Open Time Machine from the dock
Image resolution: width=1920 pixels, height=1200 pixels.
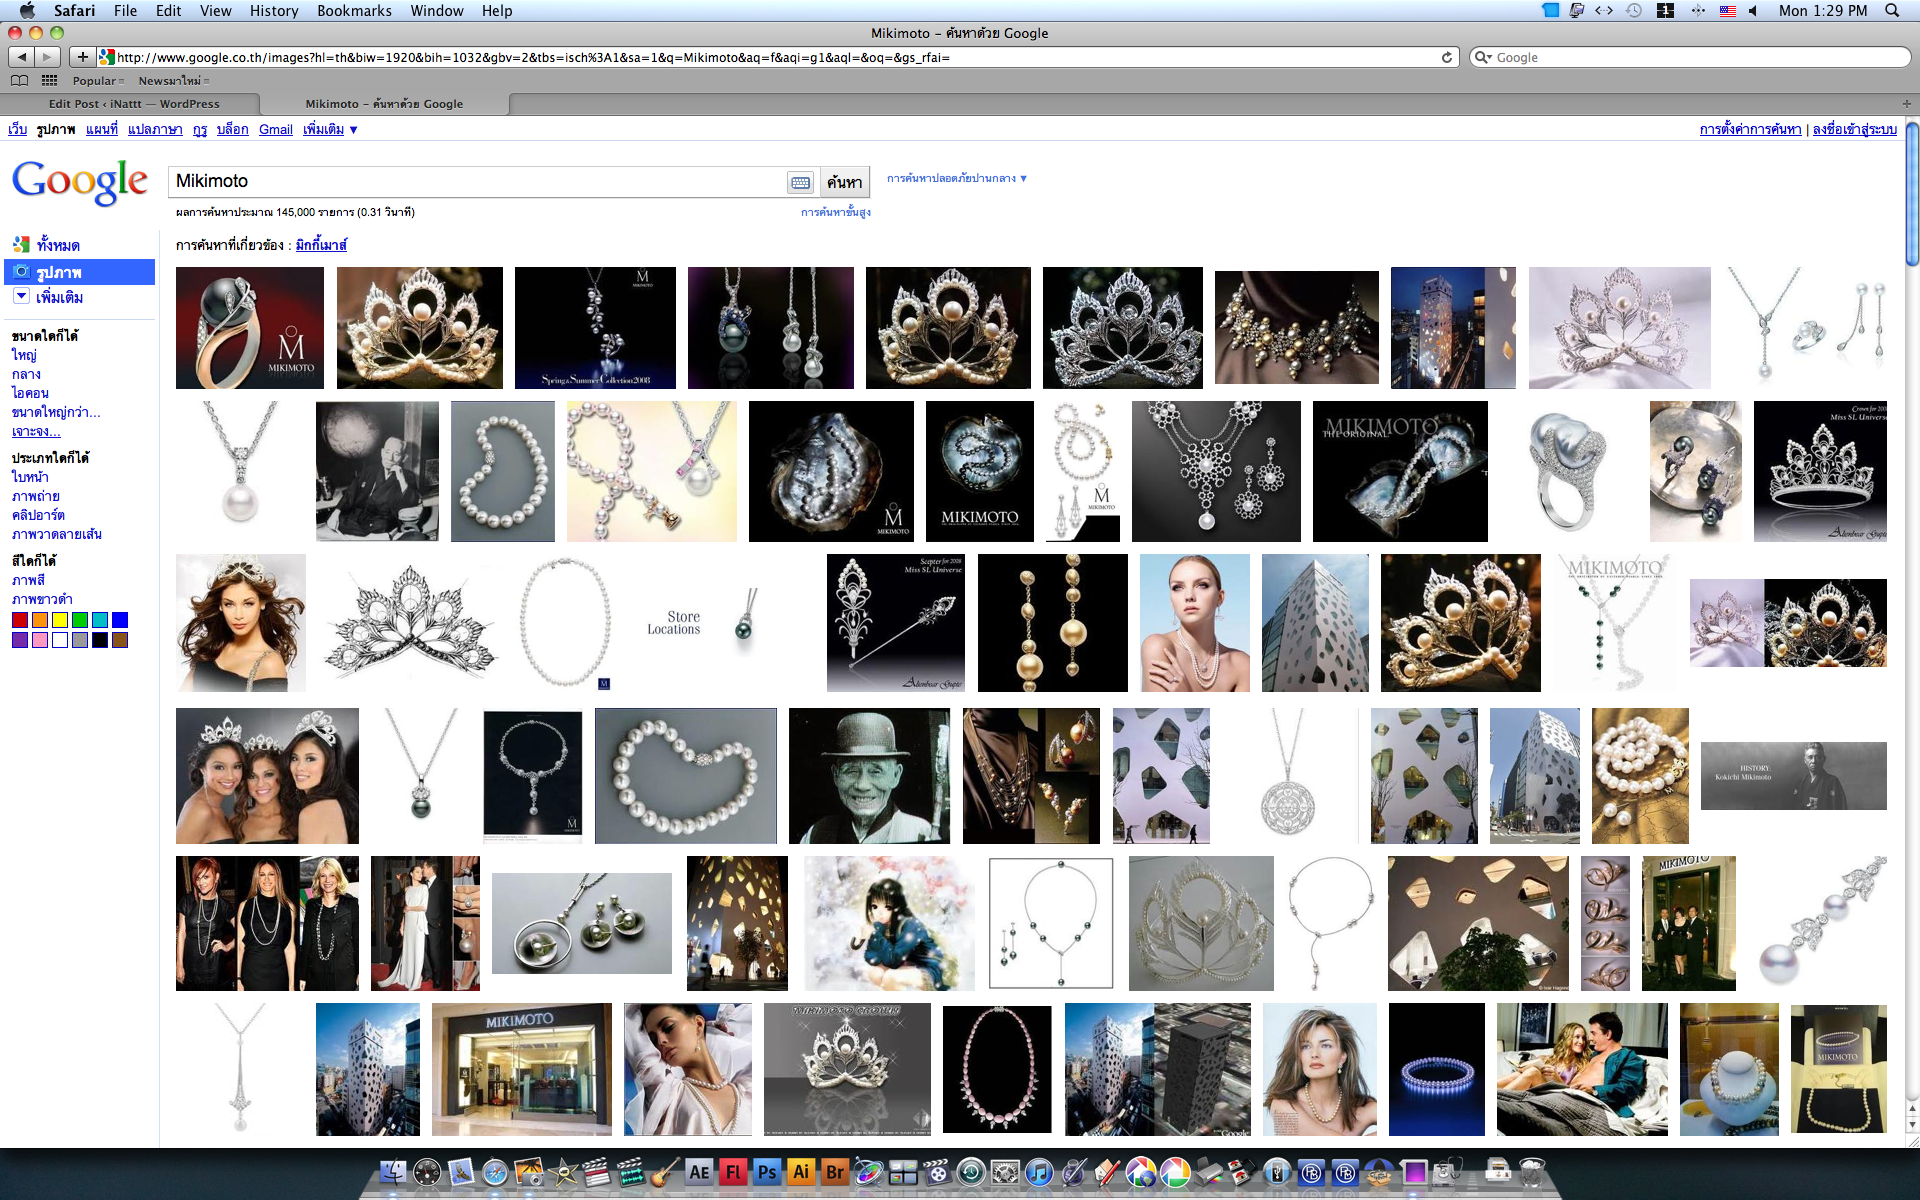(971, 1171)
